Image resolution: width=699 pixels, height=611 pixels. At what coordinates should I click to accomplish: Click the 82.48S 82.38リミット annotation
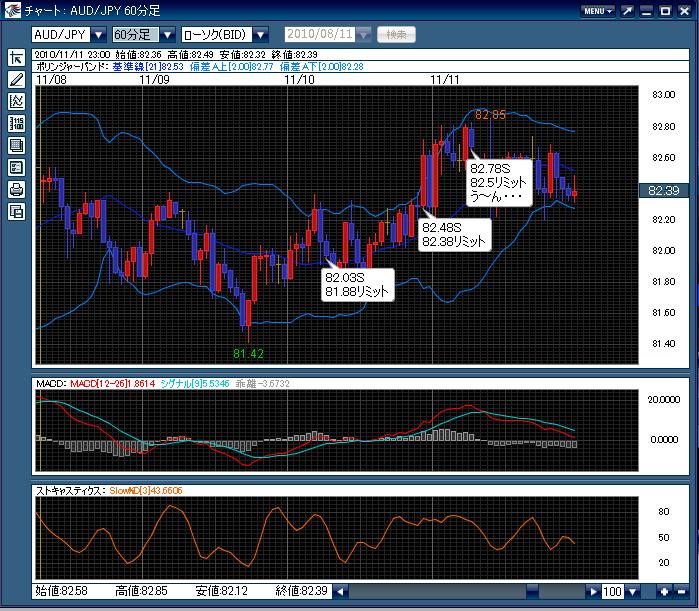tap(455, 235)
